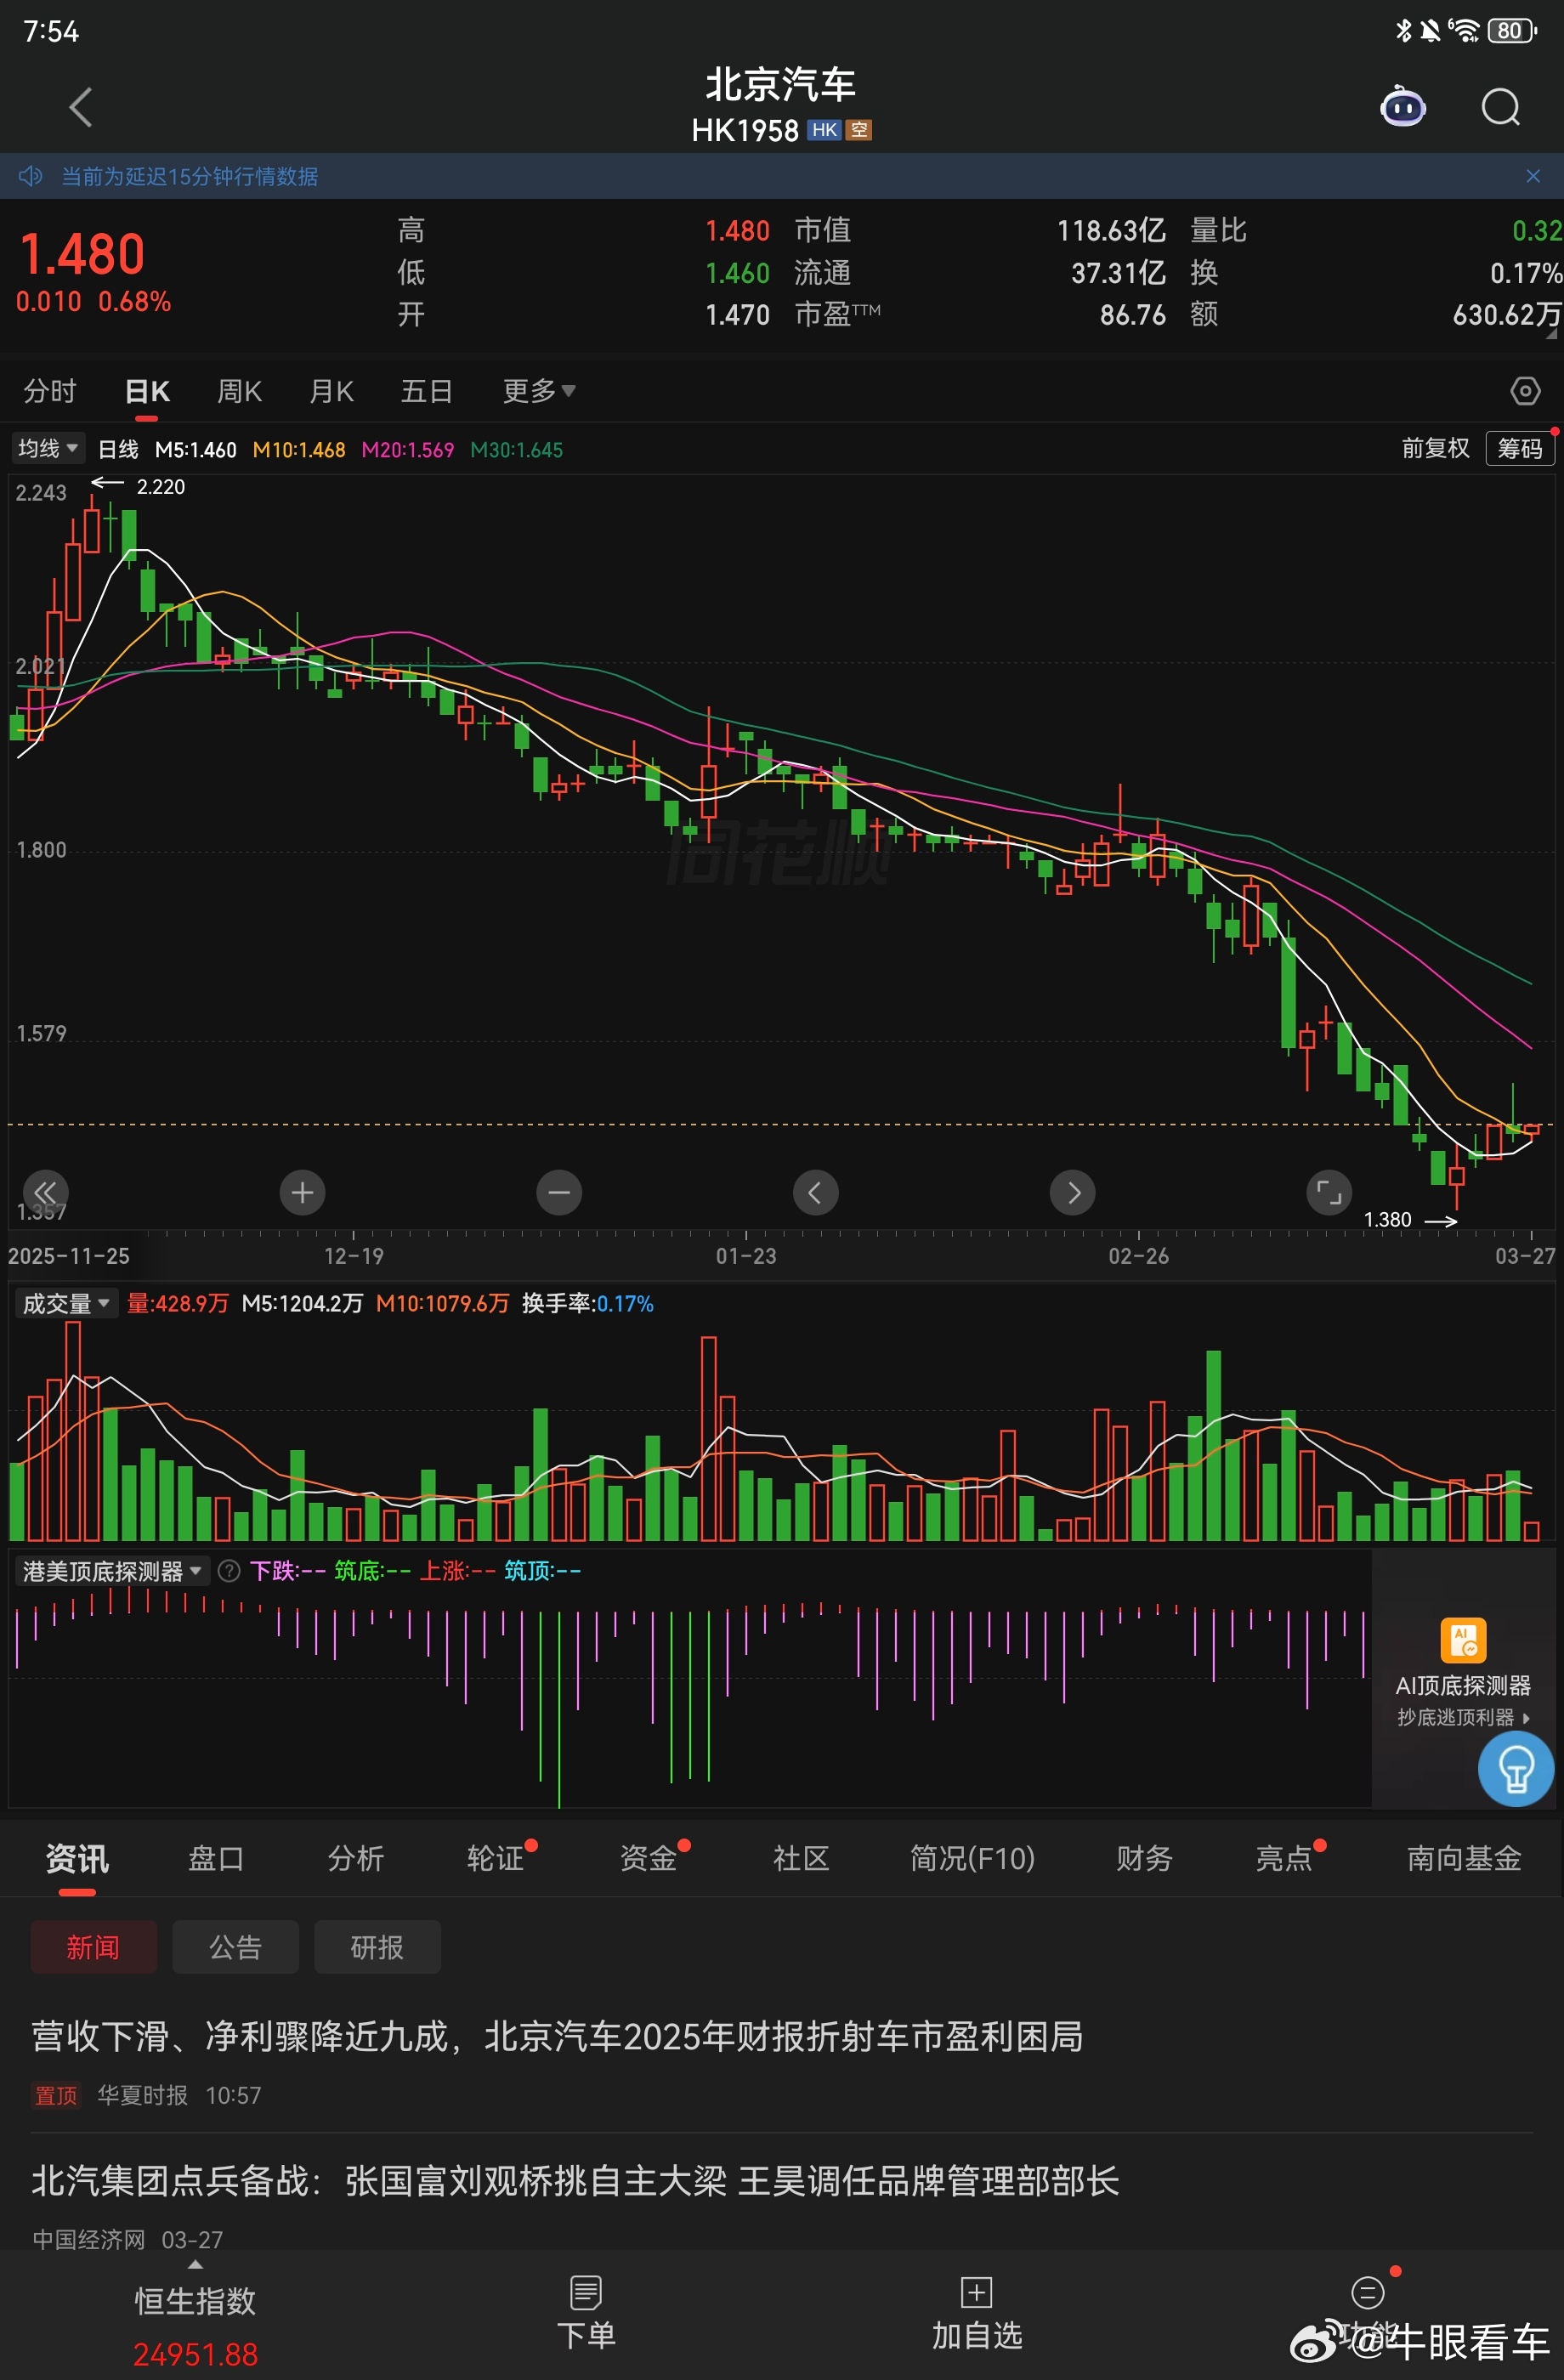1564x2380 pixels.
Task: Open AI顶底探测器 promo icon
Action: tap(1463, 1640)
